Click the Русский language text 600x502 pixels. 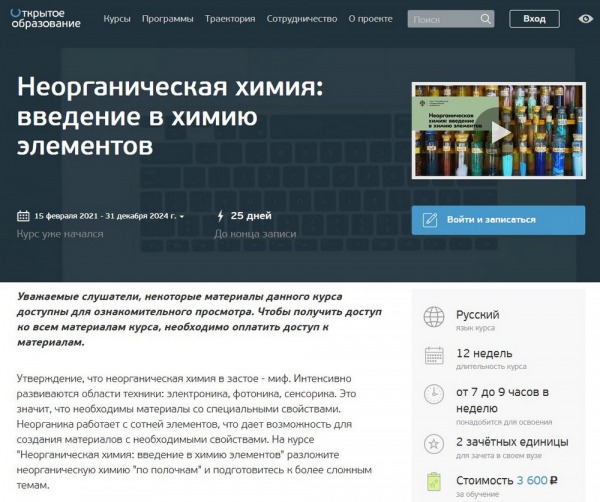click(478, 315)
